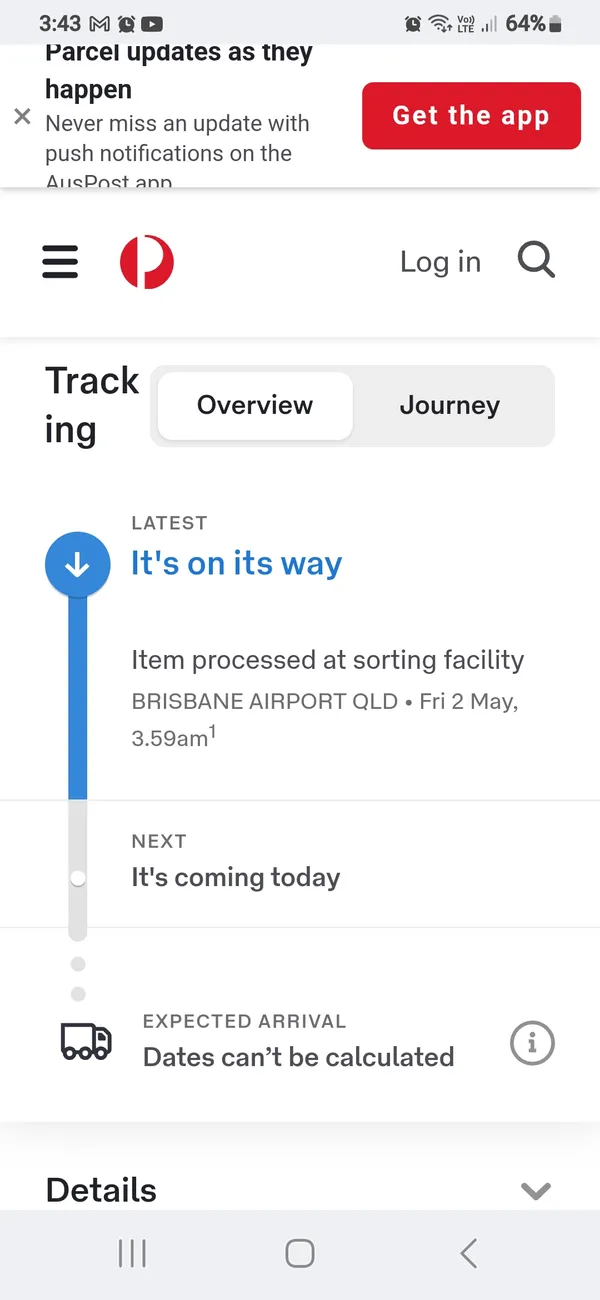600x1300 pixels.
Task: Open the search magnifier icon
Action: [536, 261]
